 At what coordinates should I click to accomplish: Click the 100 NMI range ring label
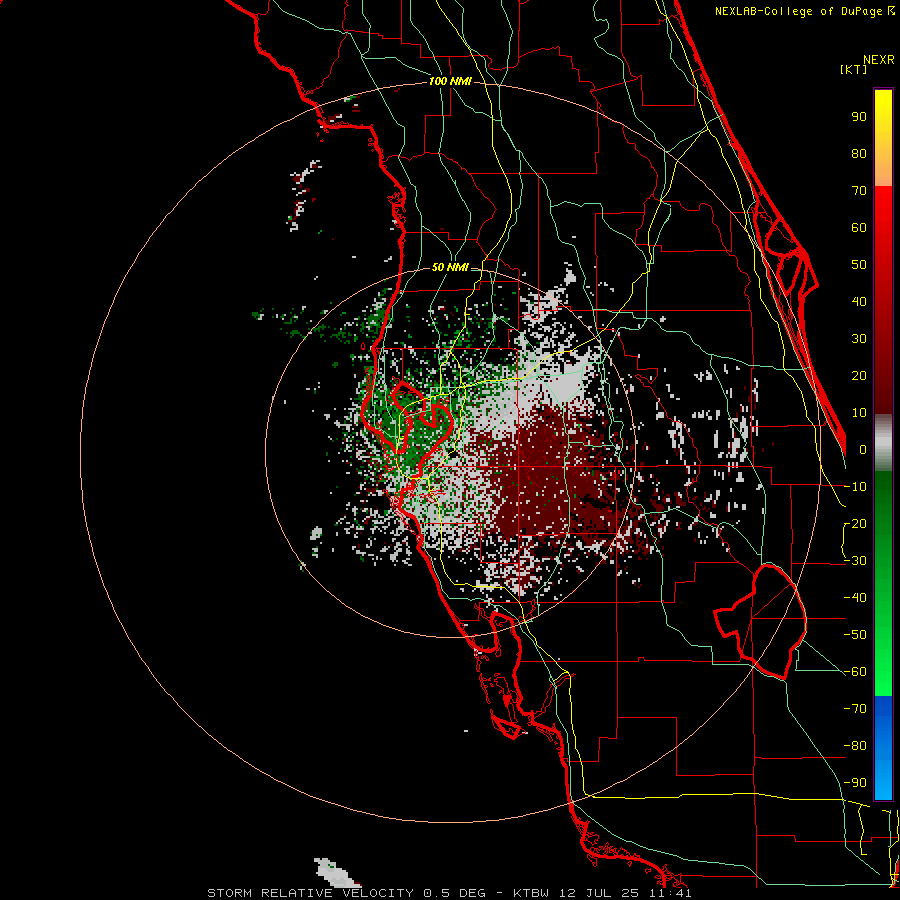coord(450,81)
